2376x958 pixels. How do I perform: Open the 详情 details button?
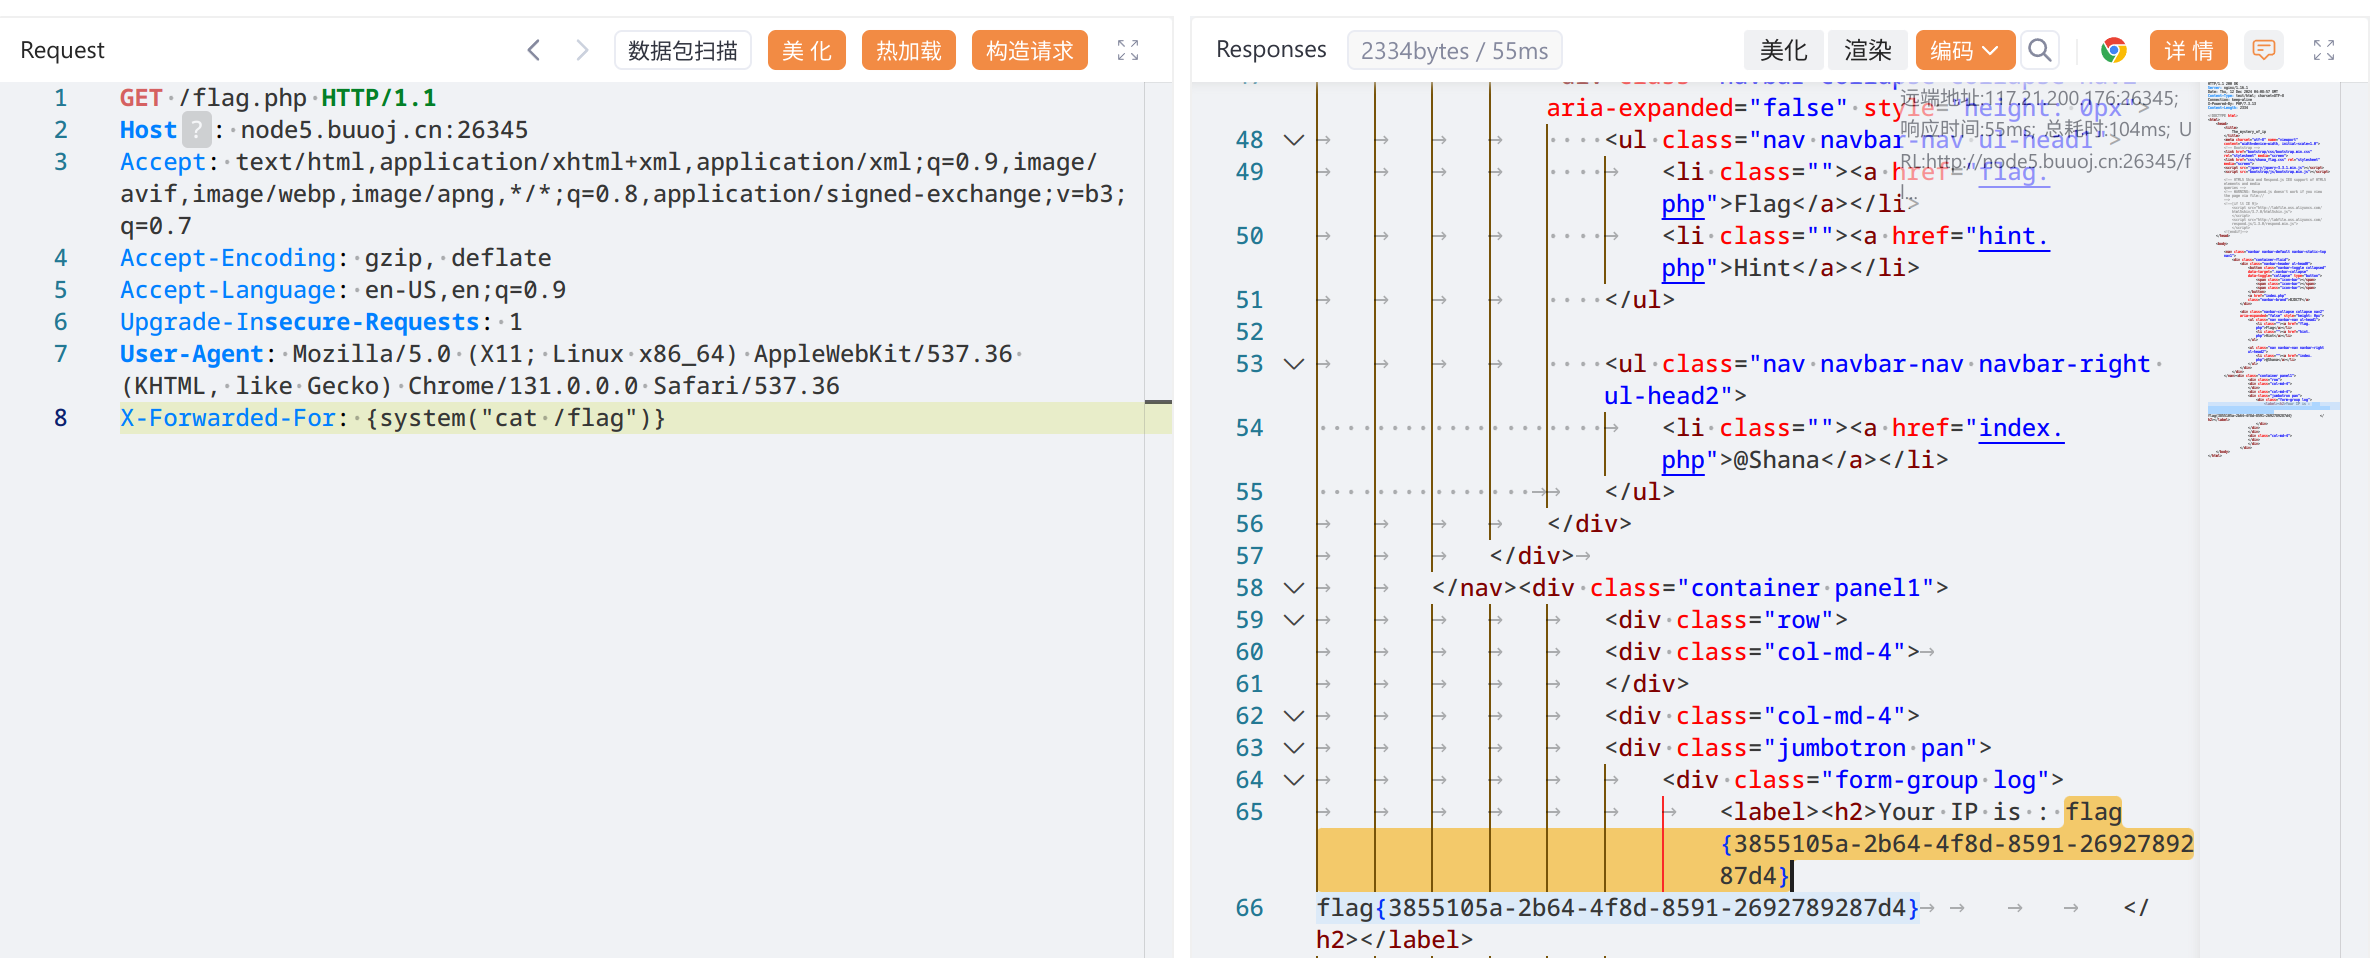[x=2189, y=50]
